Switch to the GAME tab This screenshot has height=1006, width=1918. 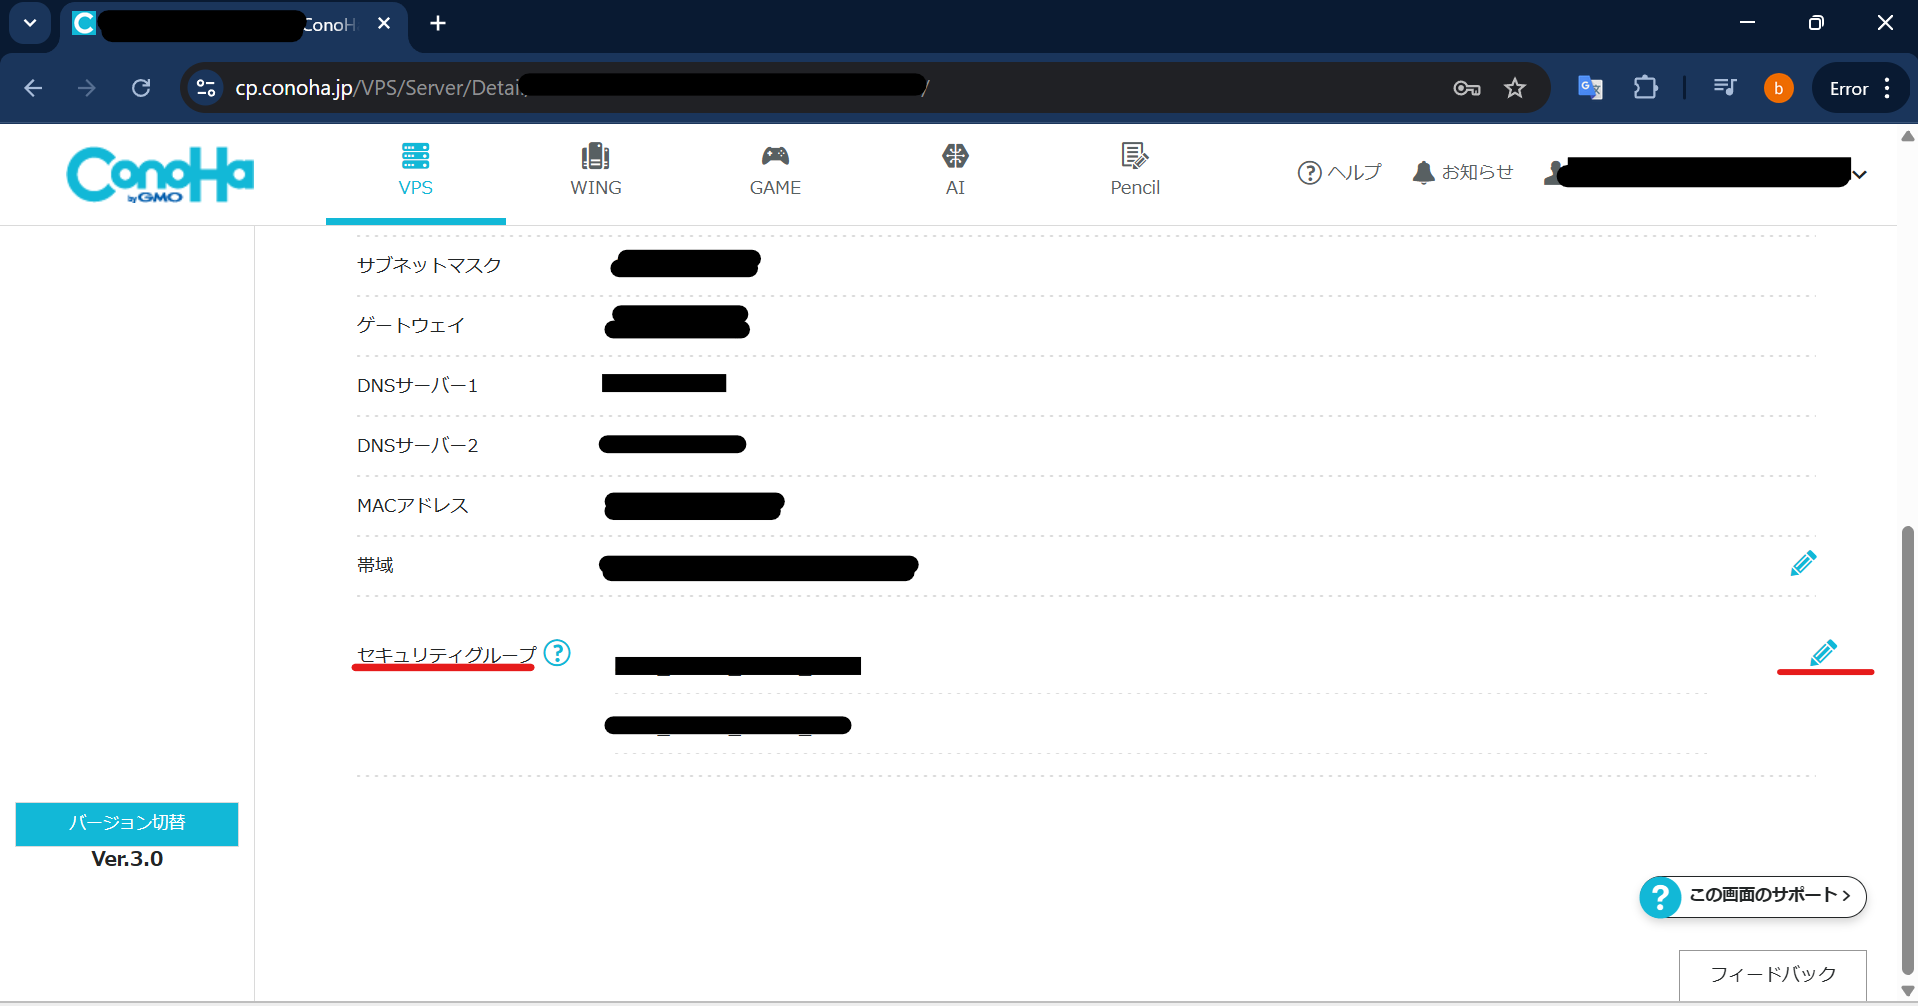click(x=775, y=170)
